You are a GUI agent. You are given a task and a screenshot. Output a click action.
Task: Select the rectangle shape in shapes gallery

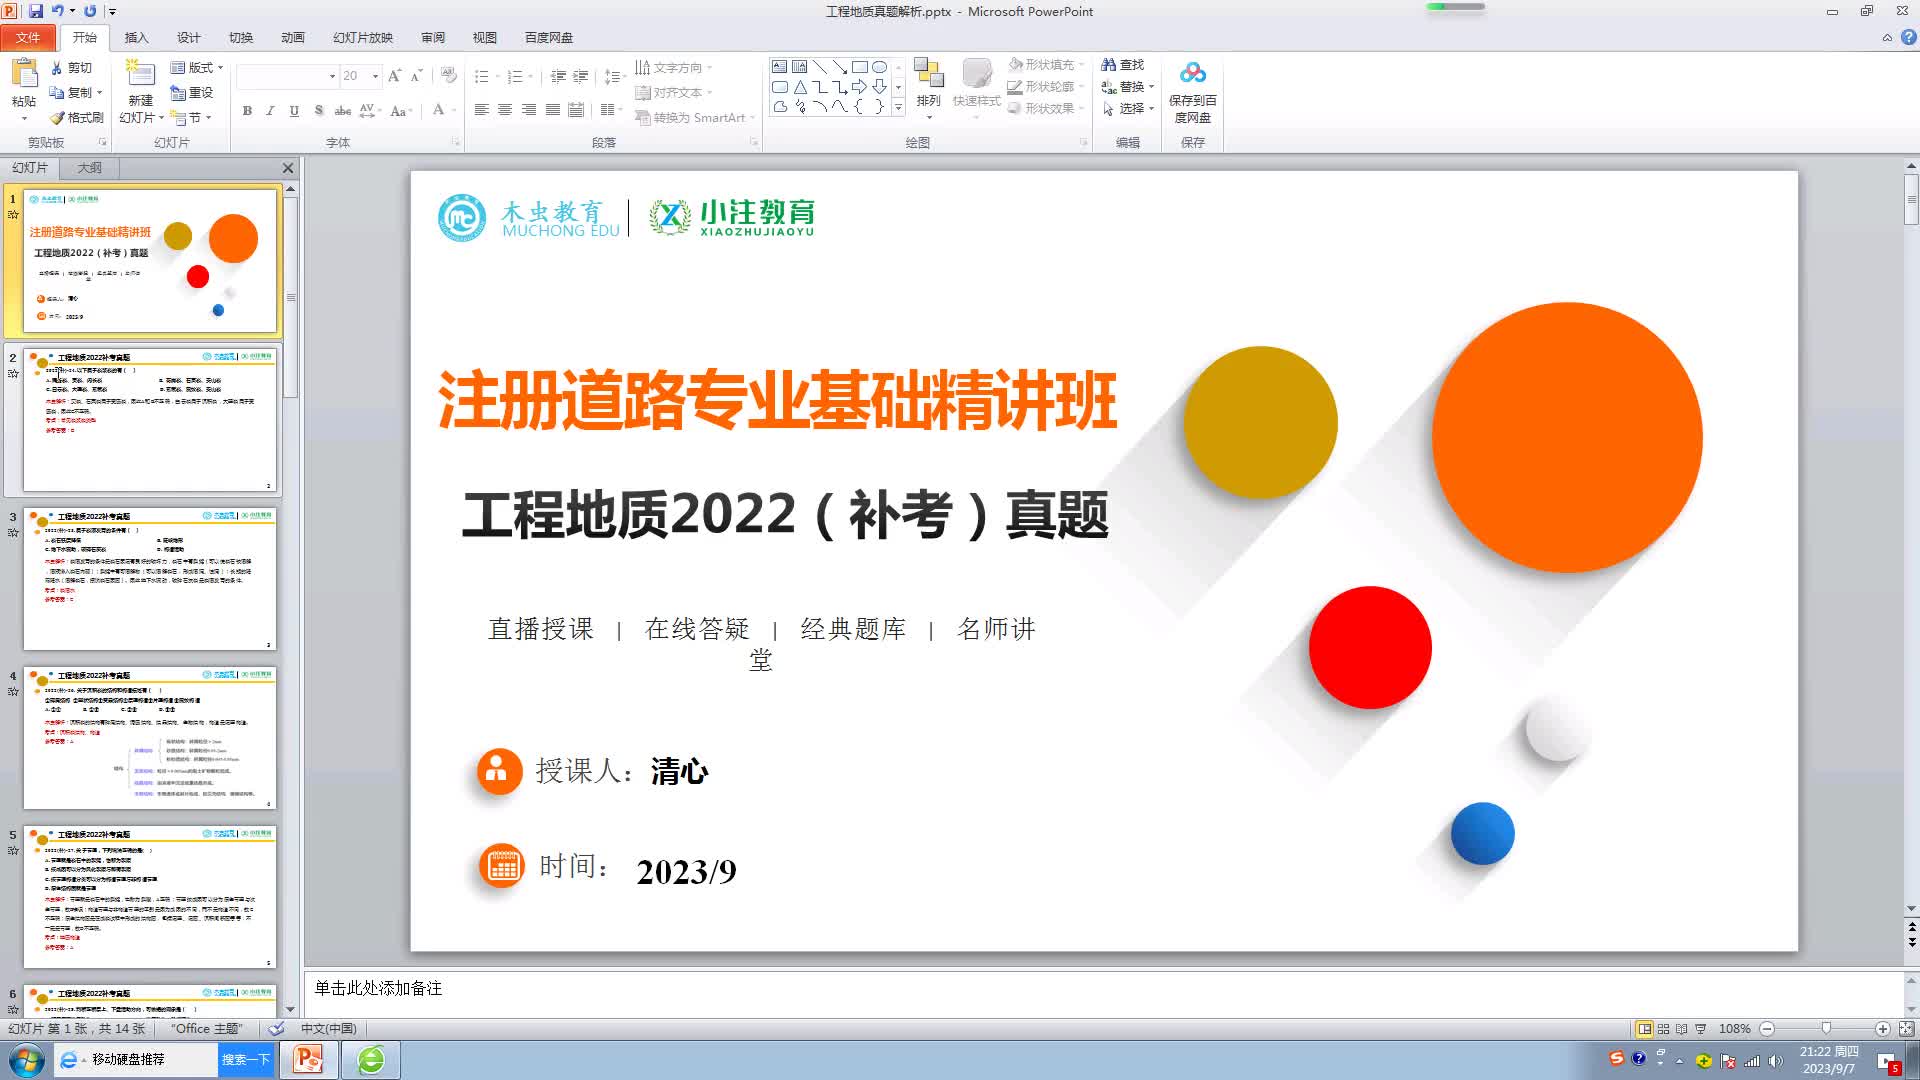coord(859,67)
